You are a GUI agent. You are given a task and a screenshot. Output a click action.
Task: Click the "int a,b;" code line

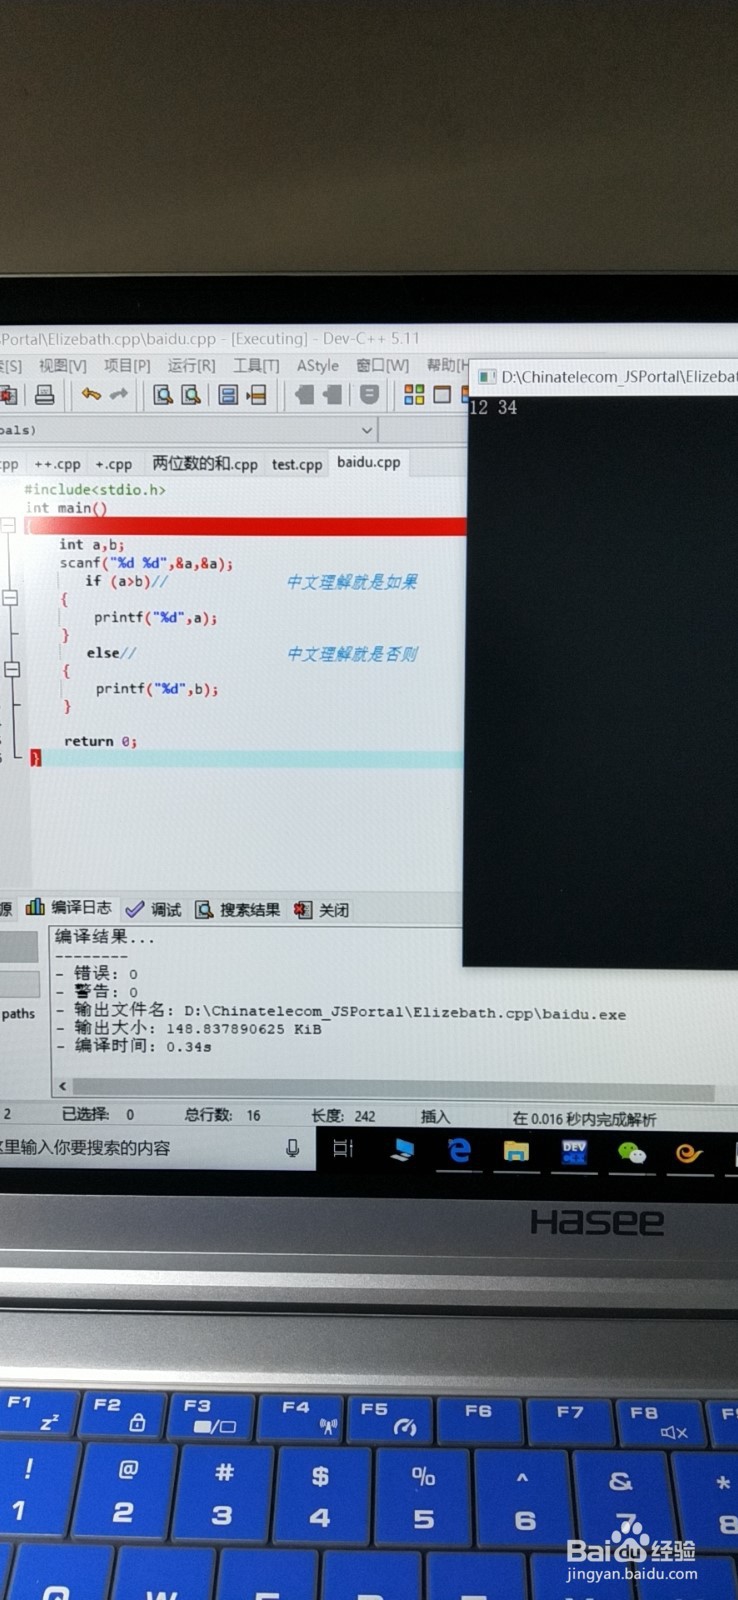tap(92, 545)
